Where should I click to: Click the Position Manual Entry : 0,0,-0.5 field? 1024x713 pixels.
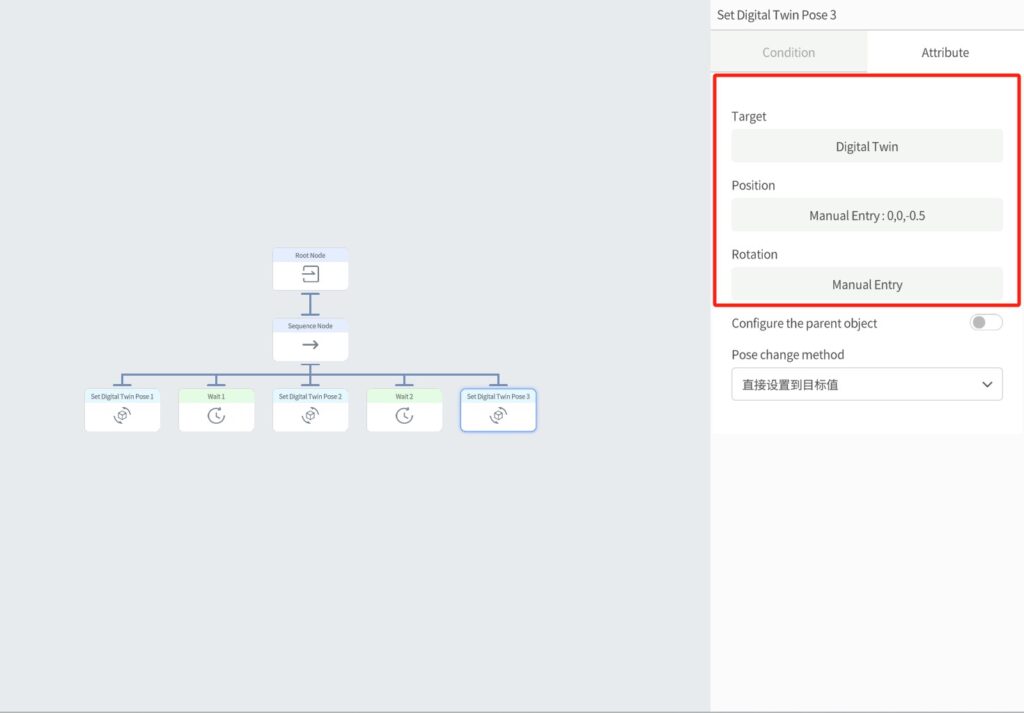(866, 215)
